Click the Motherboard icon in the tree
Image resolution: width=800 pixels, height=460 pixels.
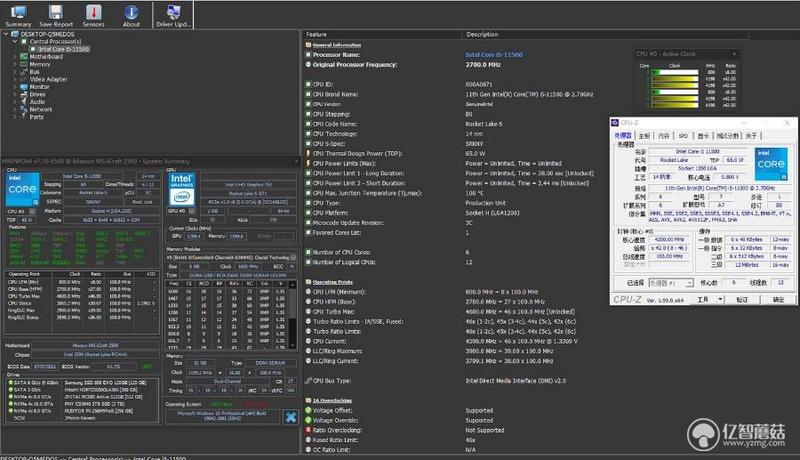coord(23,57)
